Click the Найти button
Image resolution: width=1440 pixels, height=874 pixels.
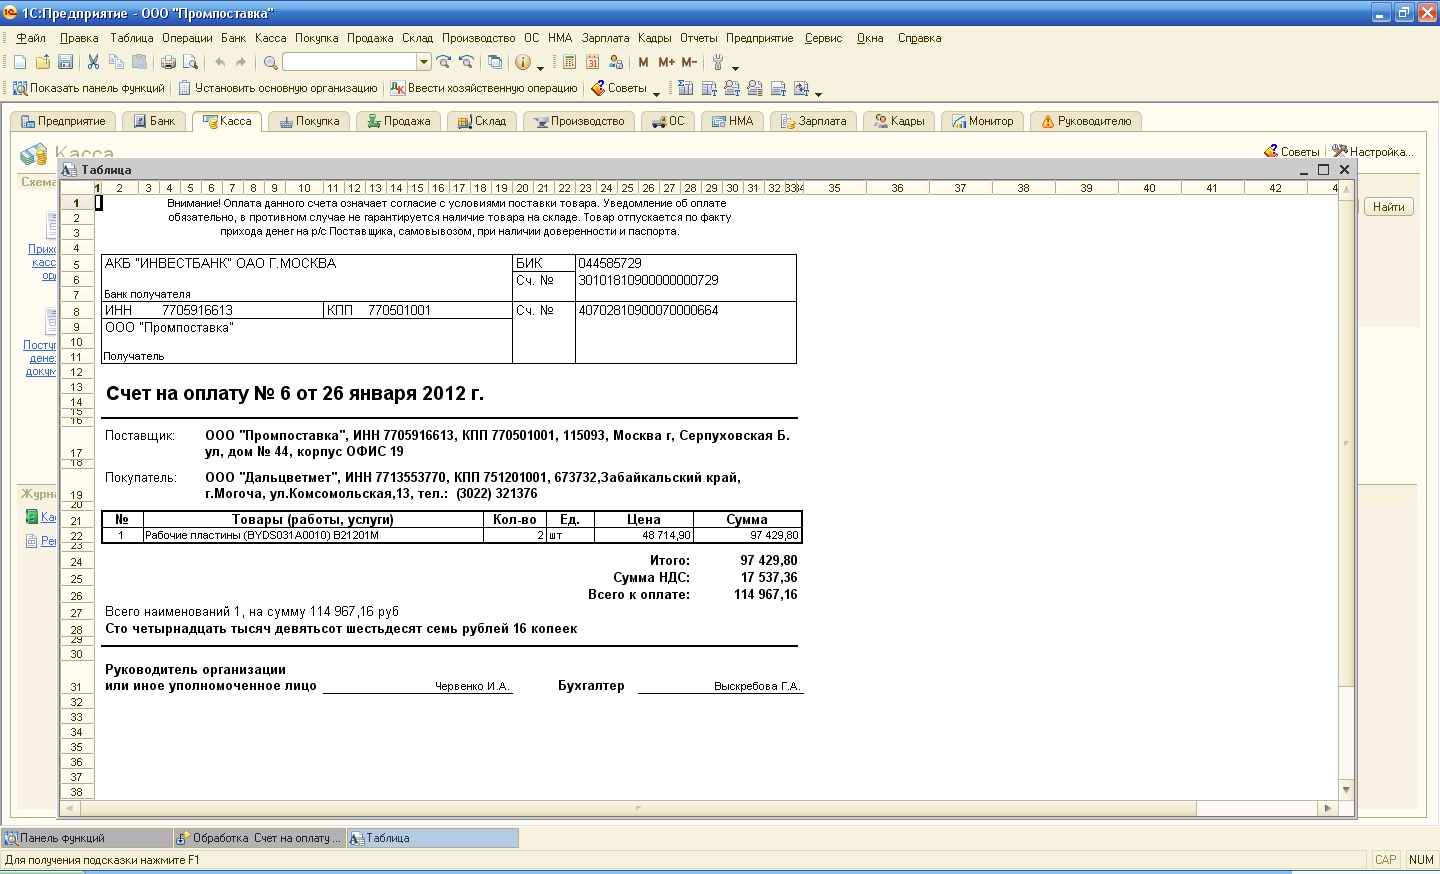point(1388,207)
